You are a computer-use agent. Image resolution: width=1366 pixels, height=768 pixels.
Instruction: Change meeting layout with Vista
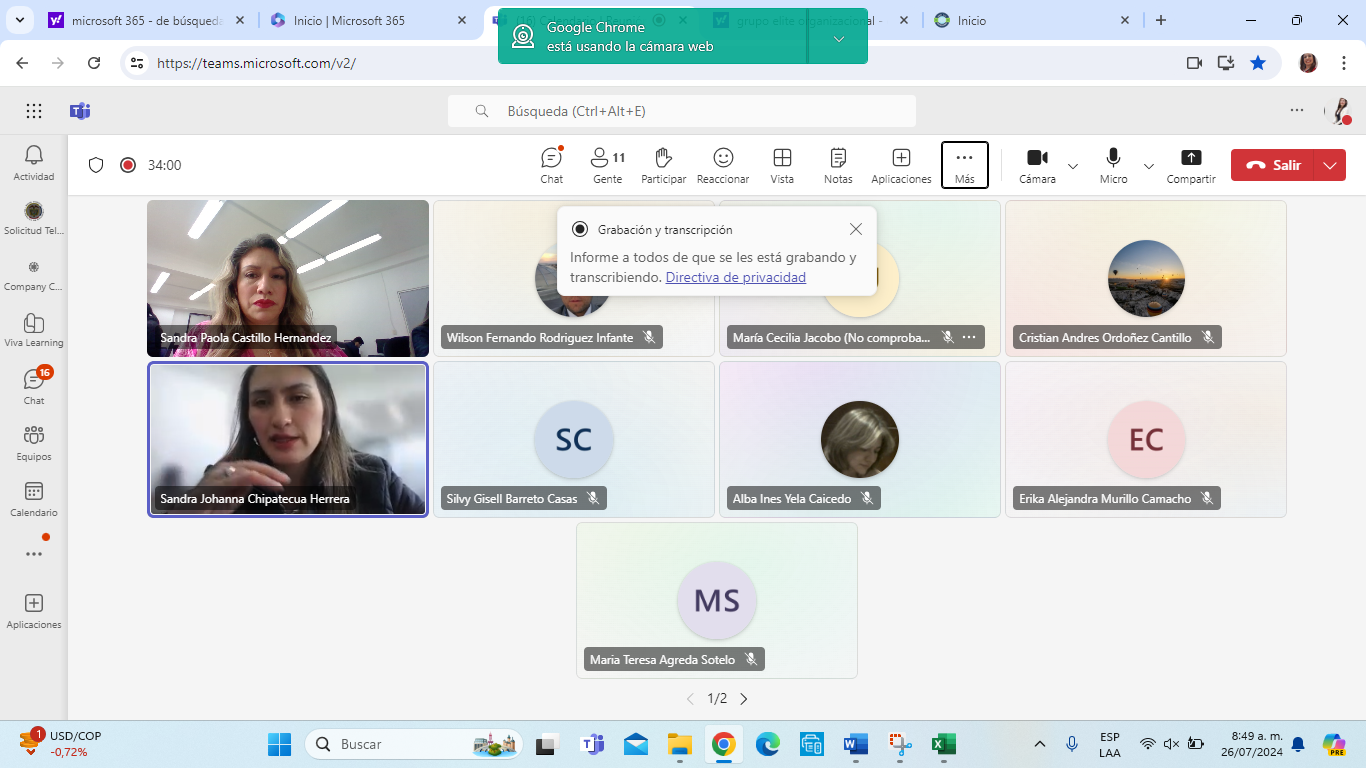782,165
